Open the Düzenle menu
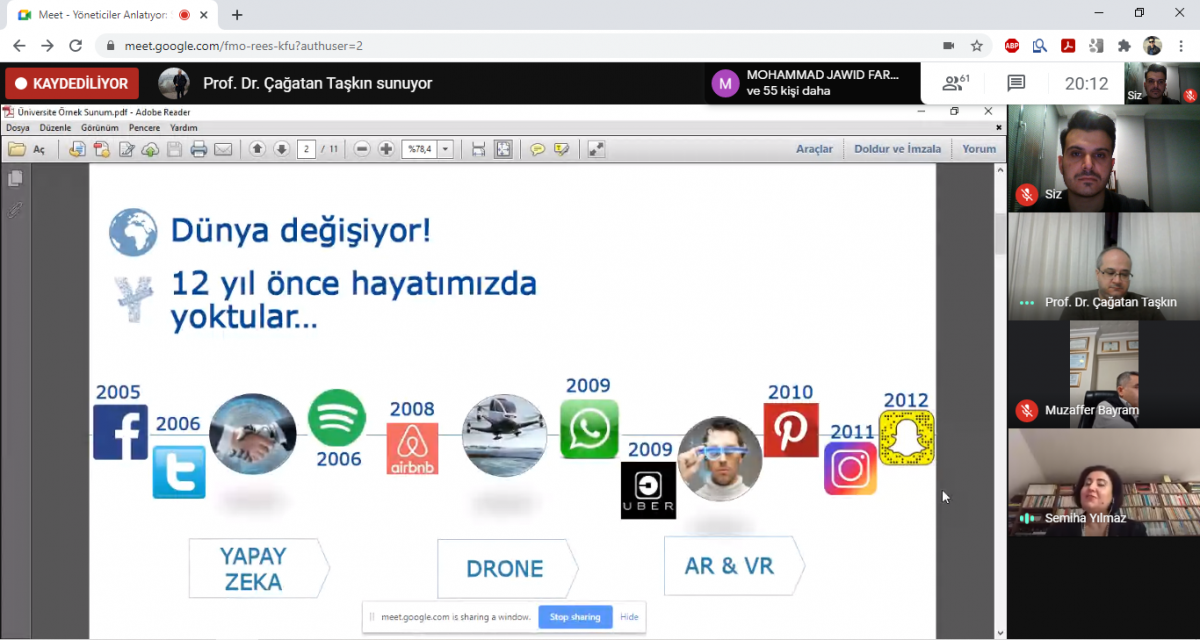Viewport: 1200px width, 640px height. click(x=55, y=128)
